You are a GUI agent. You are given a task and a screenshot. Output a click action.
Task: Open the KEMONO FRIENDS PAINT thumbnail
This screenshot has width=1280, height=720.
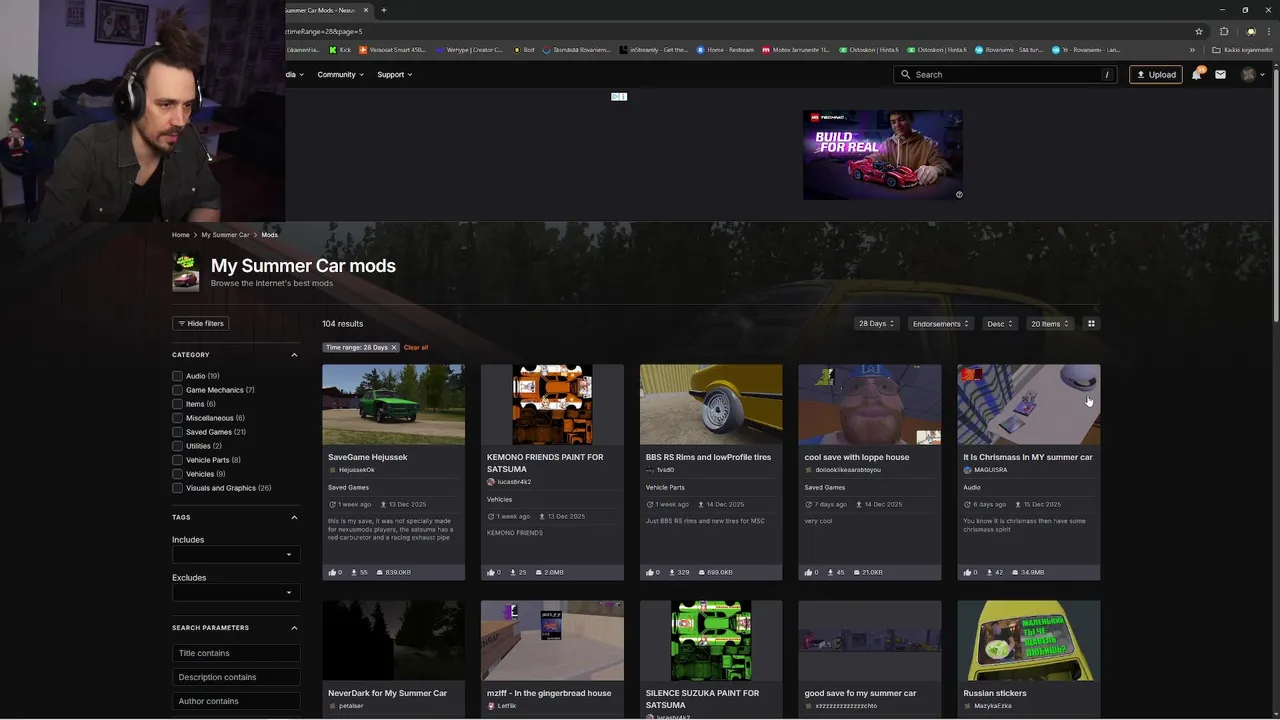552,404
